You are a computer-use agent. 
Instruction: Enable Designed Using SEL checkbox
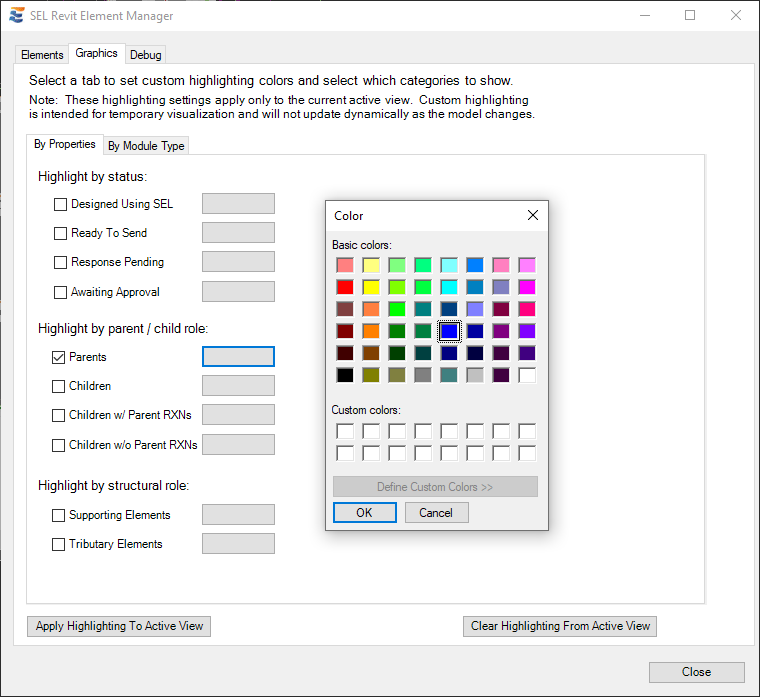point(60,204)
